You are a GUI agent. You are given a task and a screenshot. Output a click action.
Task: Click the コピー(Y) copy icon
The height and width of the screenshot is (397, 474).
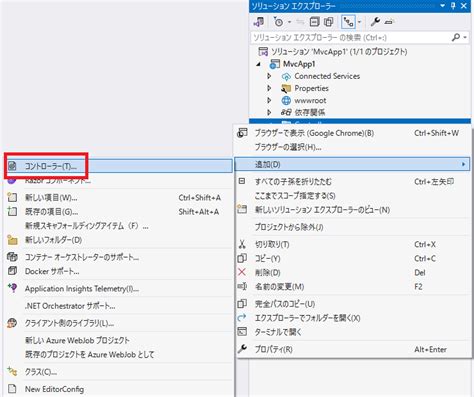point(242,258)
